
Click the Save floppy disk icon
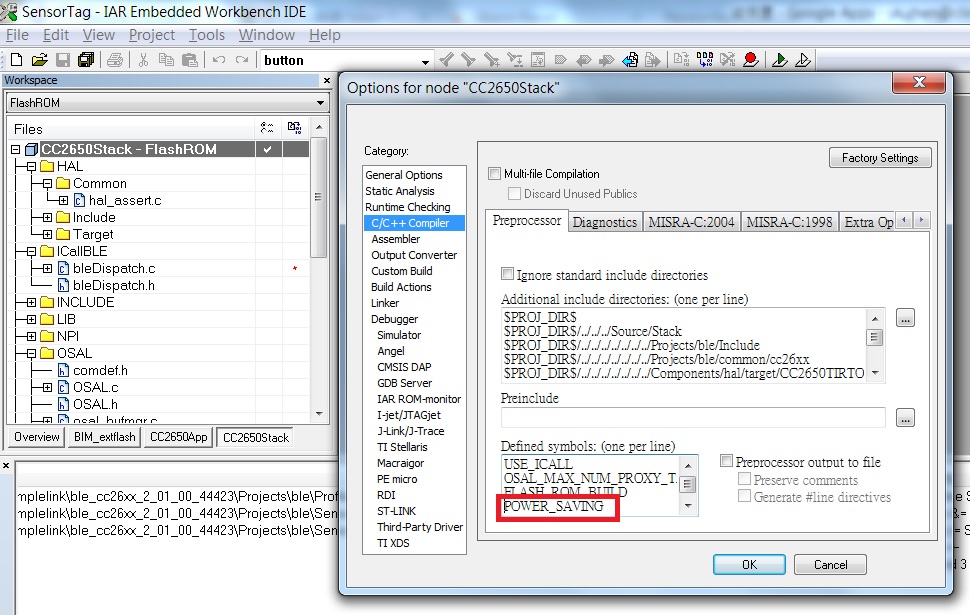pos(62,60)
